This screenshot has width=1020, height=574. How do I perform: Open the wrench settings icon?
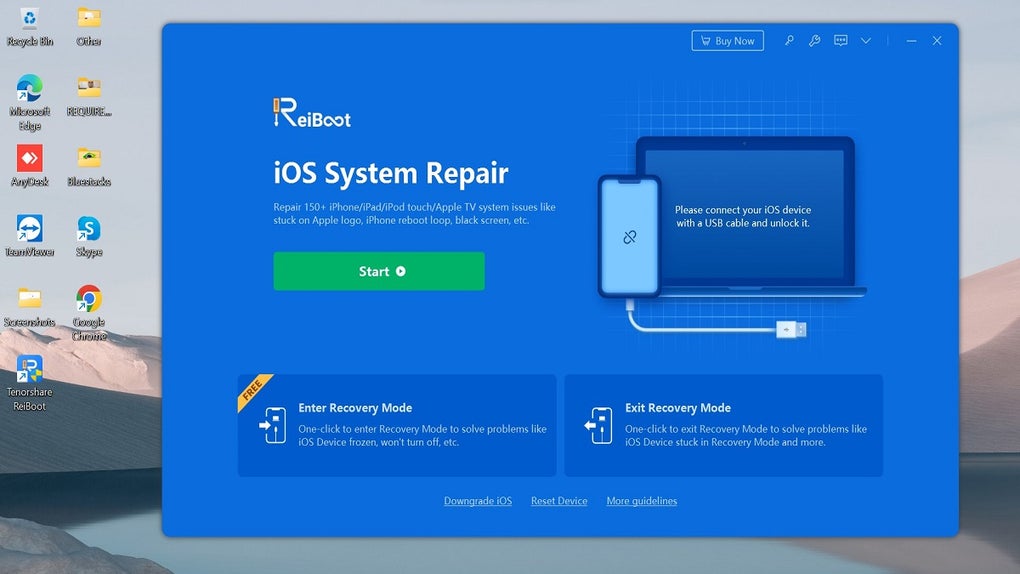pos(814,41)
